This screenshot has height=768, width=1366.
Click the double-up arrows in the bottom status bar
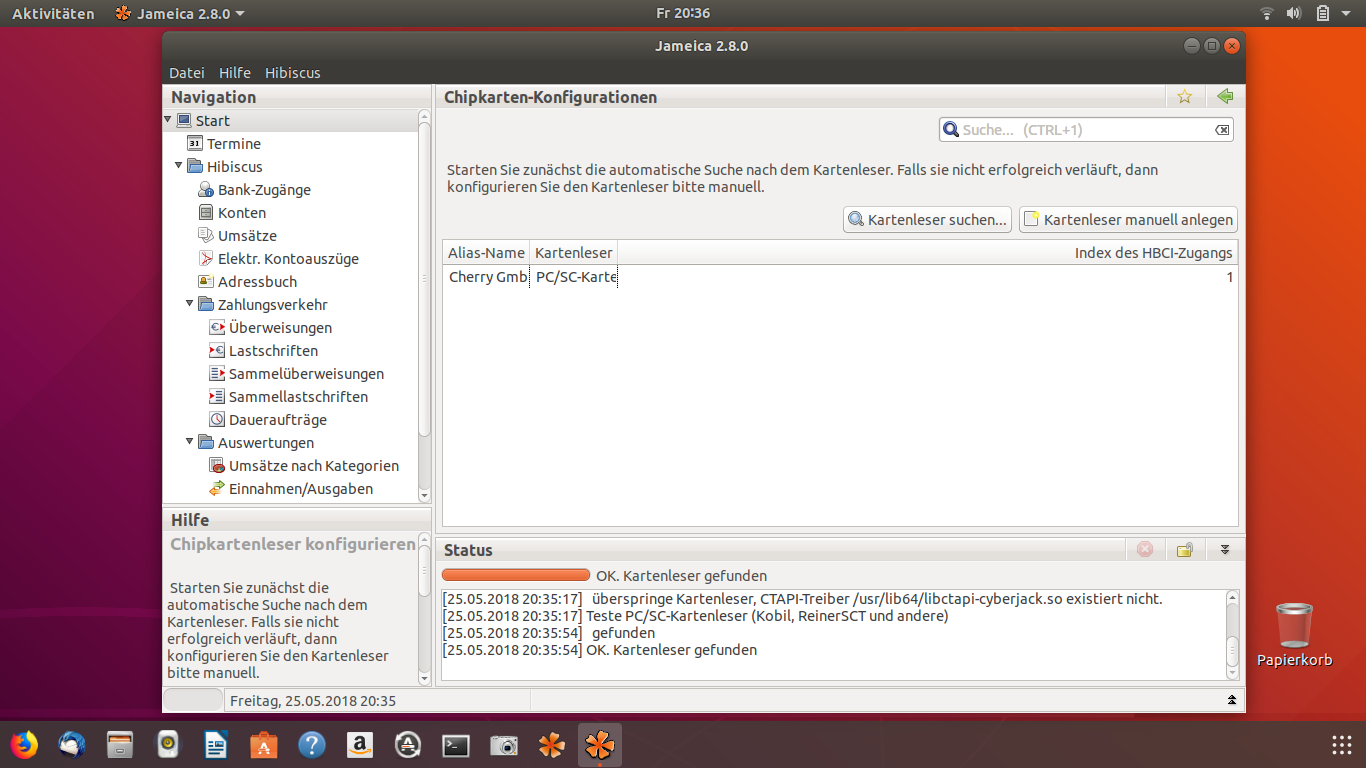1232,700
